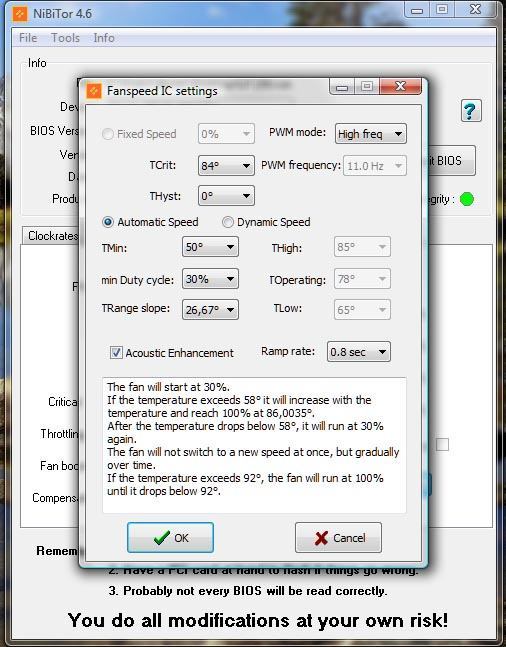This screenshot has width=506, height=647.
Task: Open the File menu
Action: (x=28, y=38)
